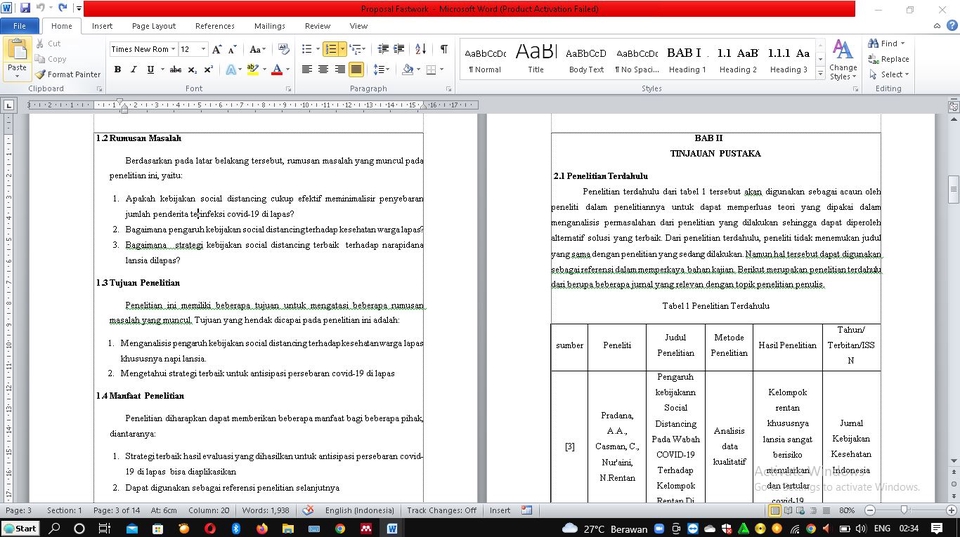Click the Word Help question mark icon

click(x=952, y=25)
